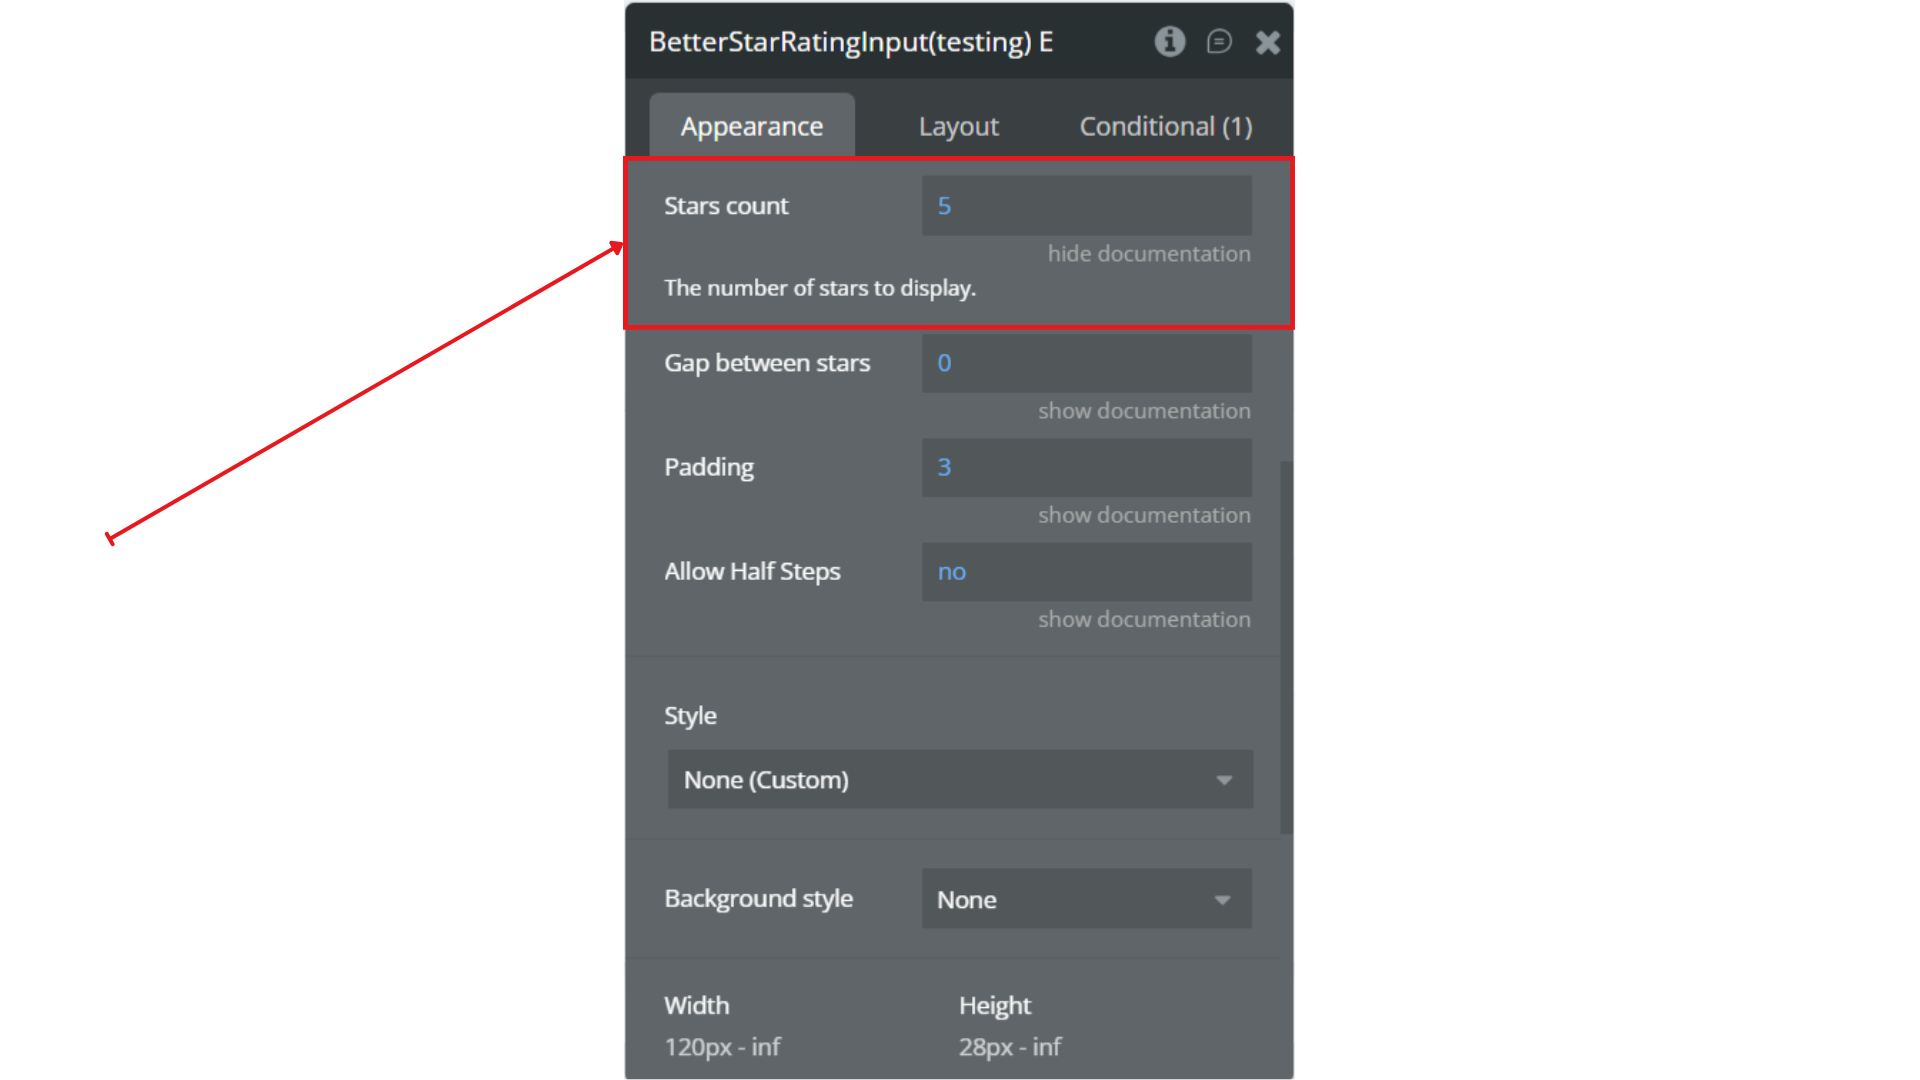The image size is (1920, 1080).
Task: Show documentation for Allow Half Steps
Action: tap(1143, 620)
